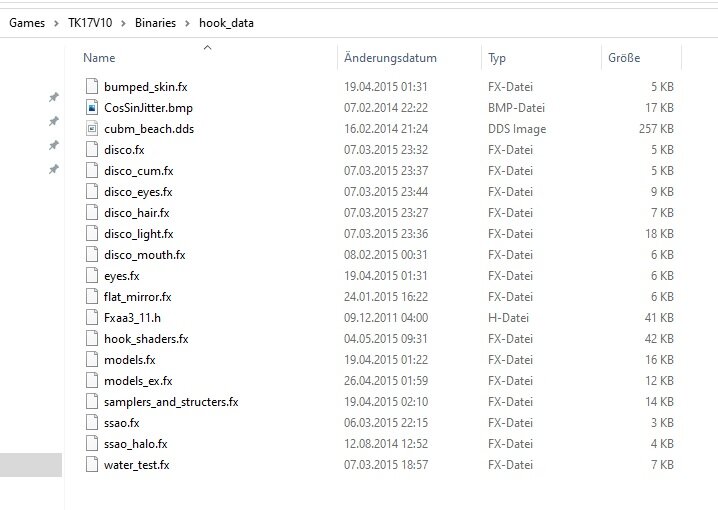718x510 pixels.
Task: Click the Fxaa3_11.h file icon
Action: pyautogui.click(x=92, y=318)
